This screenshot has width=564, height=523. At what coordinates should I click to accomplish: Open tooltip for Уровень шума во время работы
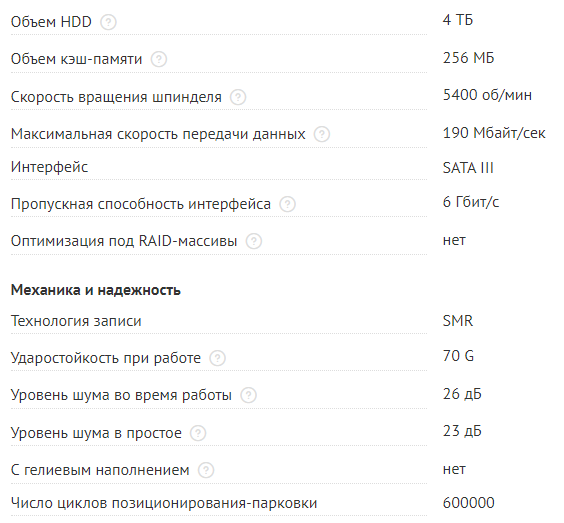point(249,395)
